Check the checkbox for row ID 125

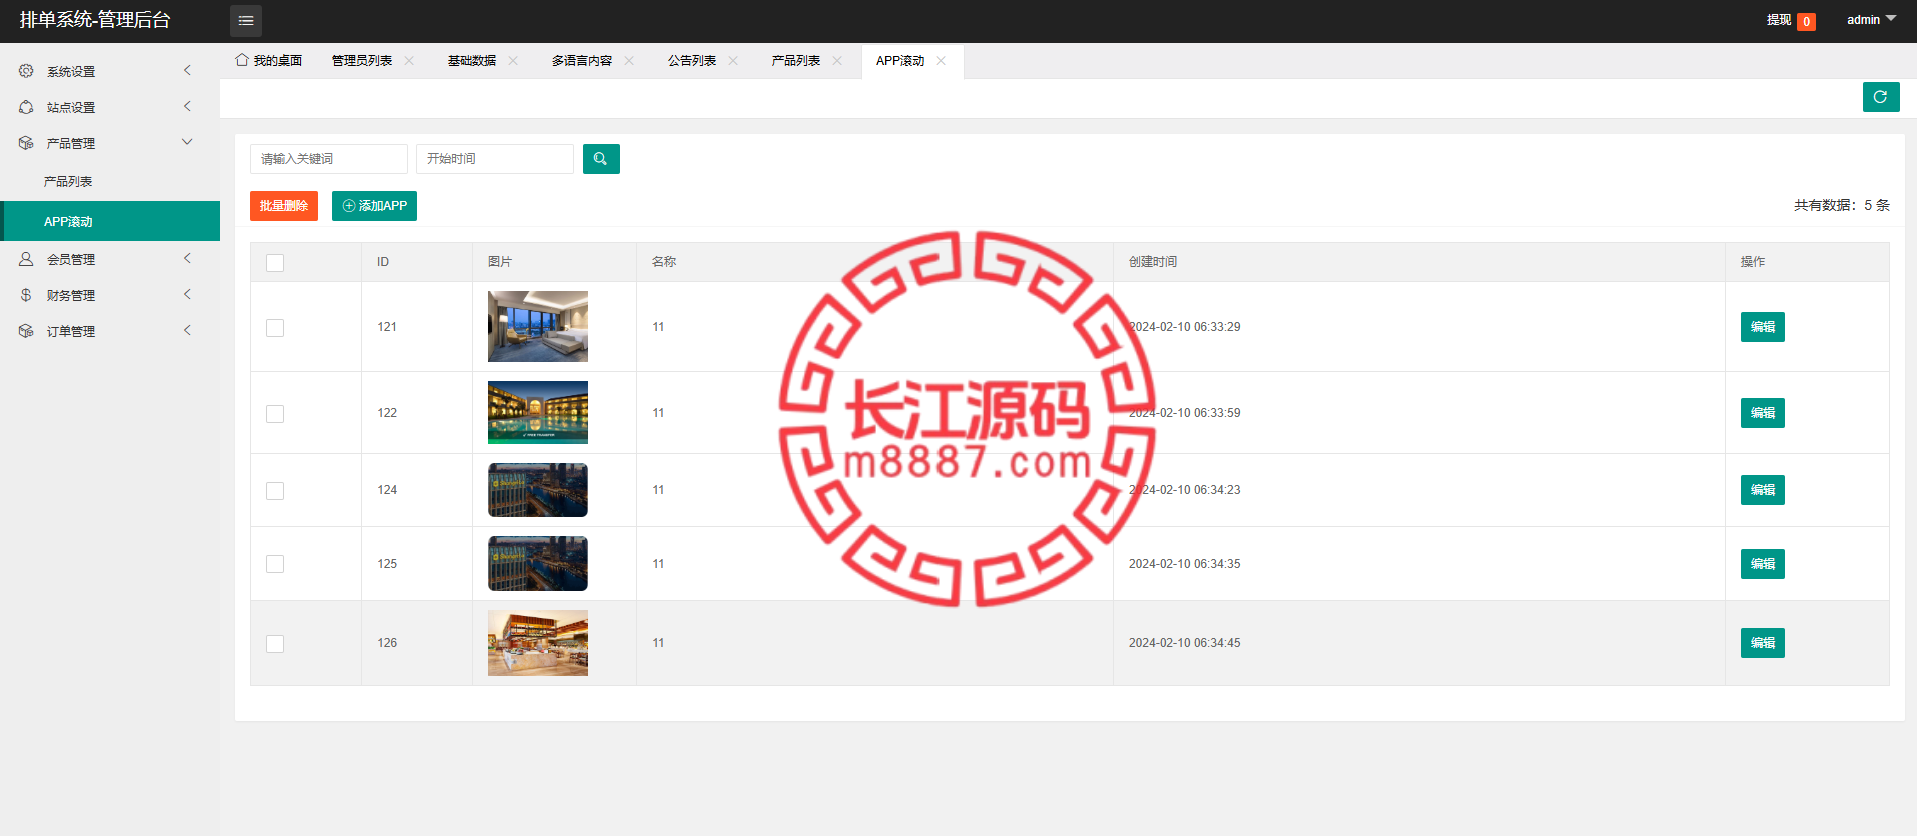tap(275, 564)
